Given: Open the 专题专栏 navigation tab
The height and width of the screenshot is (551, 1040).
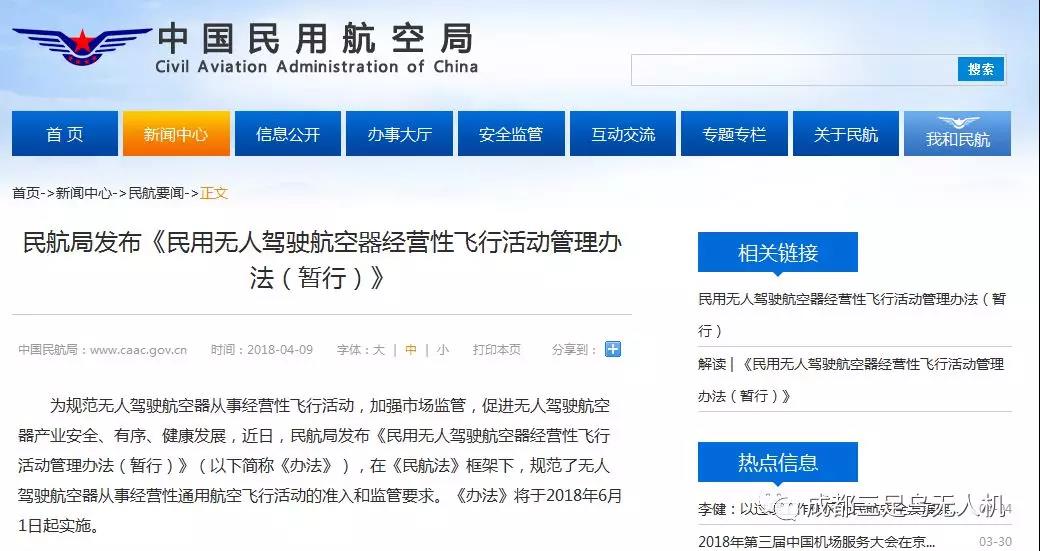Looking at the screenshot, I should point(734,134).
